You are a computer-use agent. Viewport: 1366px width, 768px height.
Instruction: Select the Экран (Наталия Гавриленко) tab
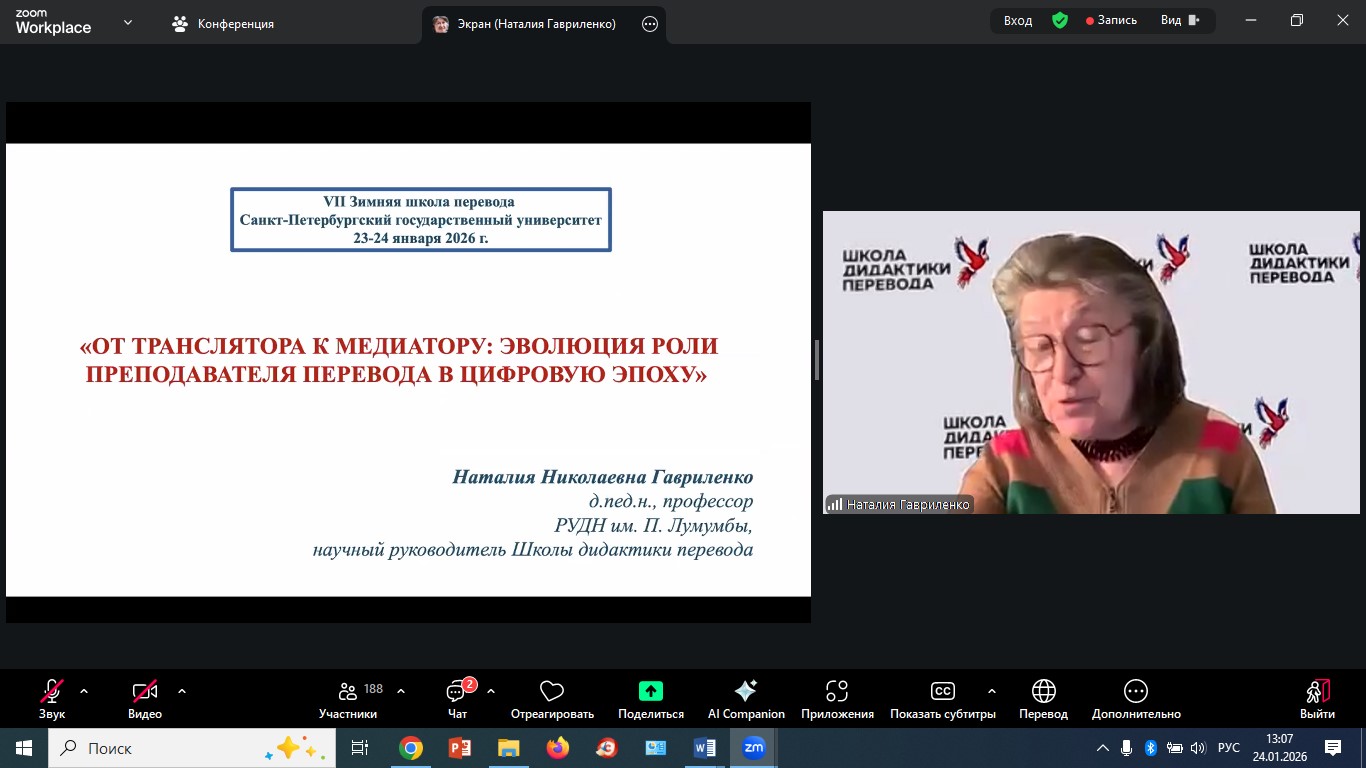[x=530, y=24]
